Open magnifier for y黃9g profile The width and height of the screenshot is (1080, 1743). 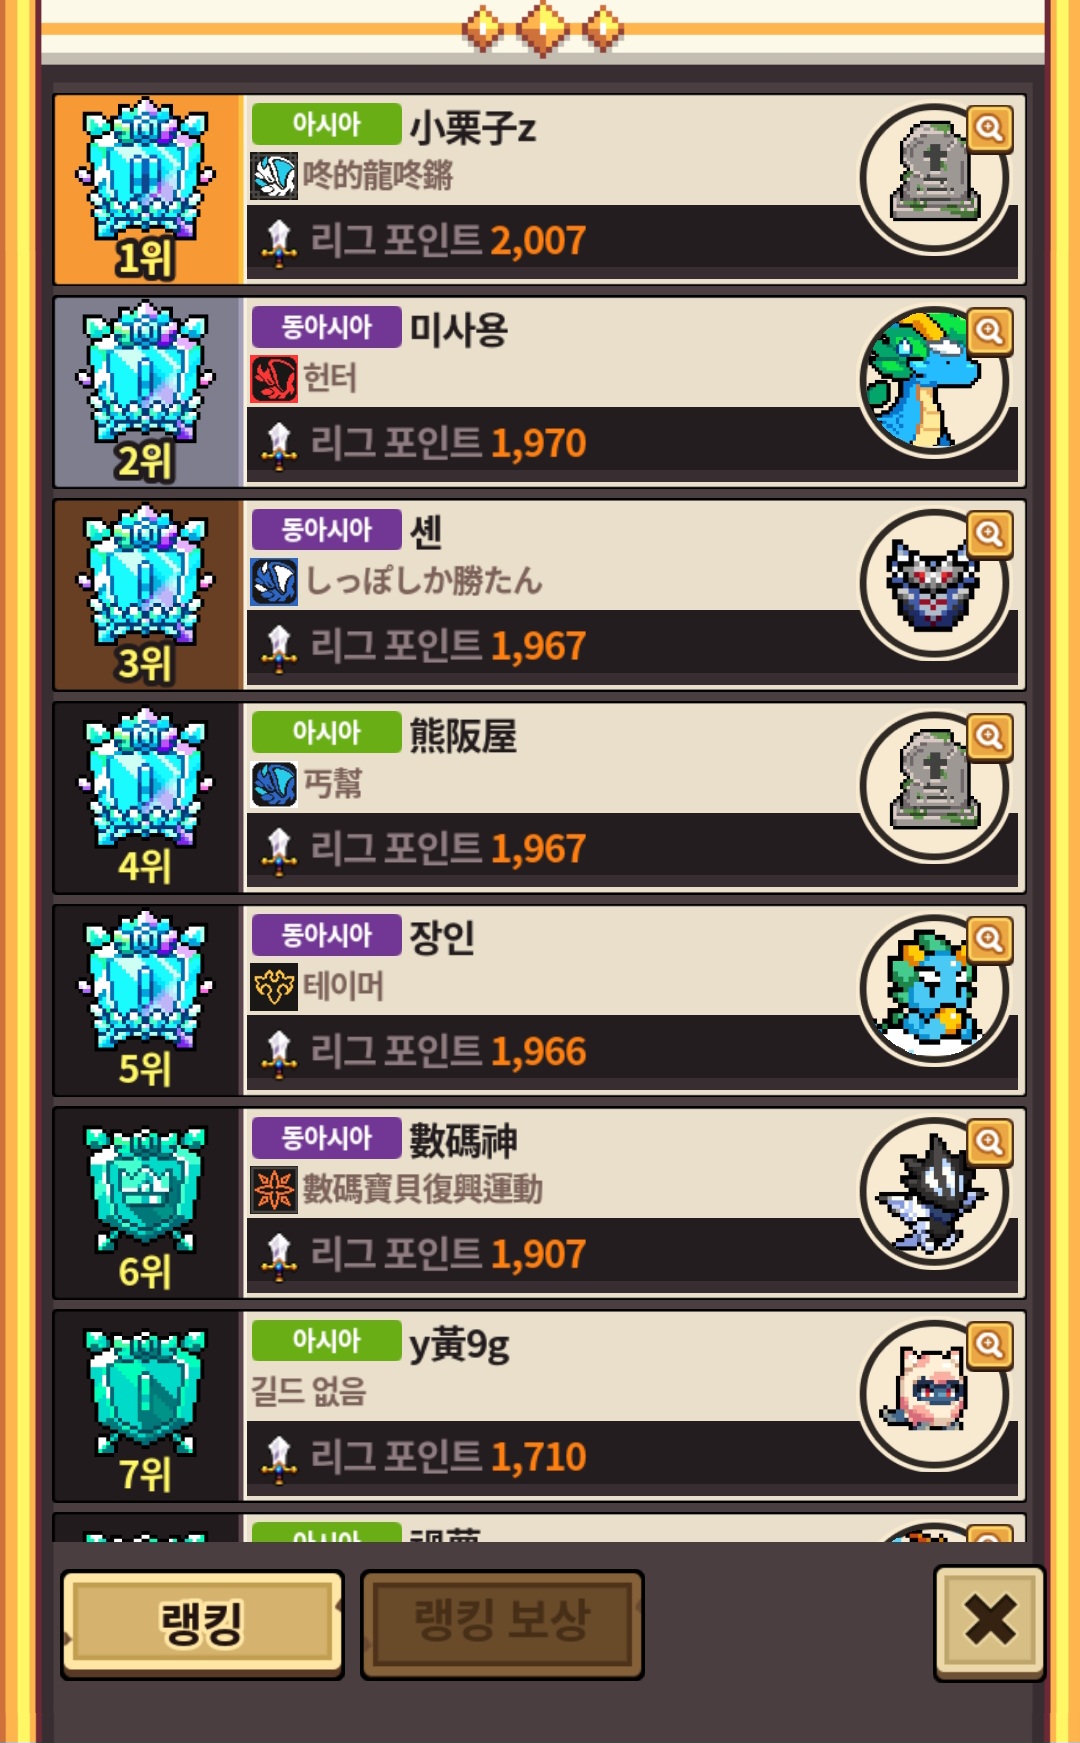pyautogui.click(x=990, y=1346)
